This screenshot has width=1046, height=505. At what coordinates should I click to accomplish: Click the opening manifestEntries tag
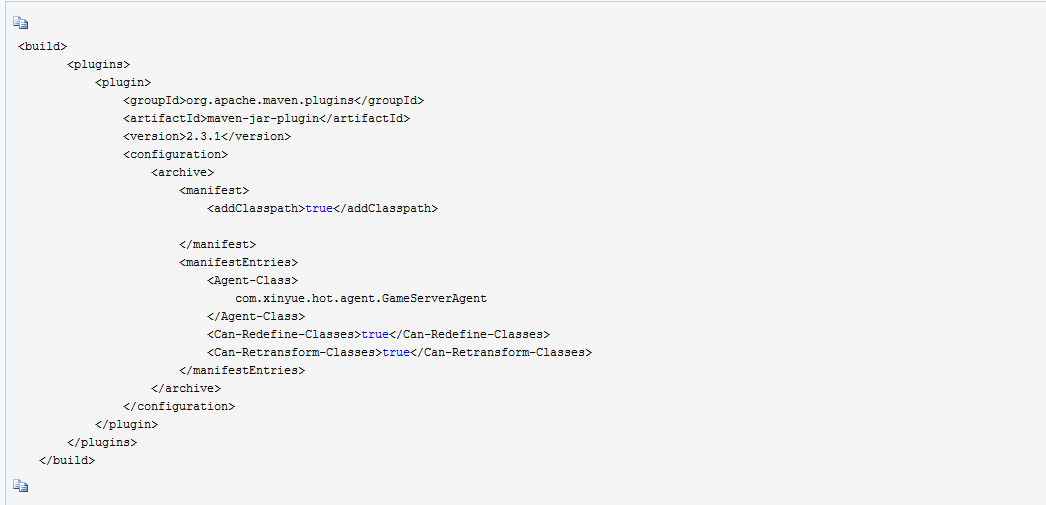[x=239, y=262]
